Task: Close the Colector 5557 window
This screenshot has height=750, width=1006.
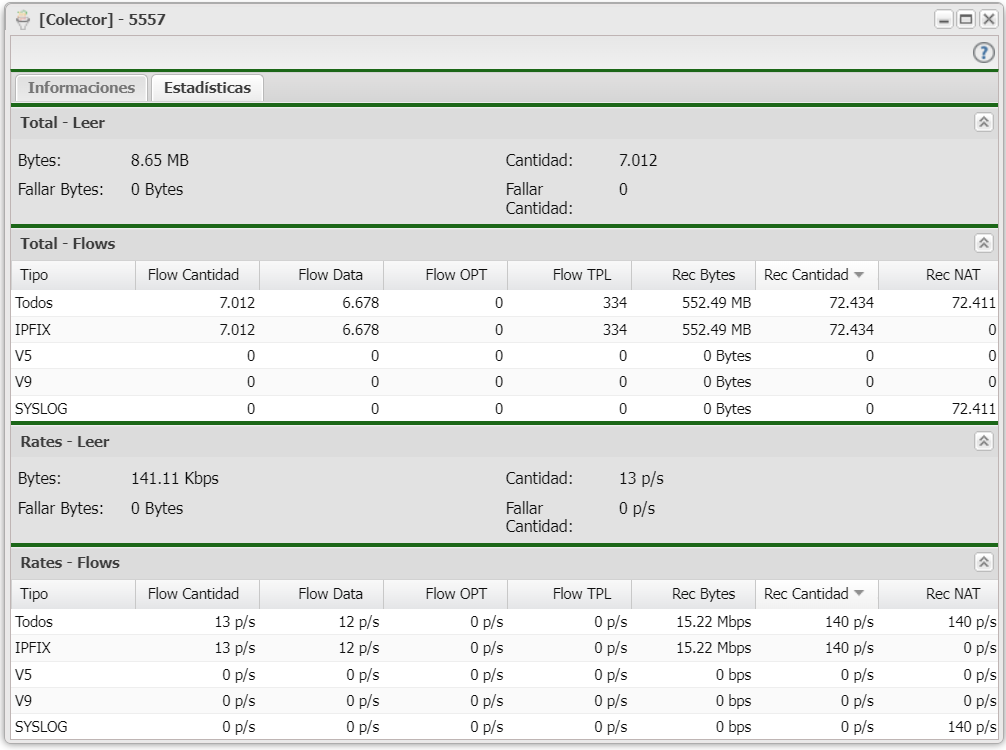Action: (x=988, y=20)
